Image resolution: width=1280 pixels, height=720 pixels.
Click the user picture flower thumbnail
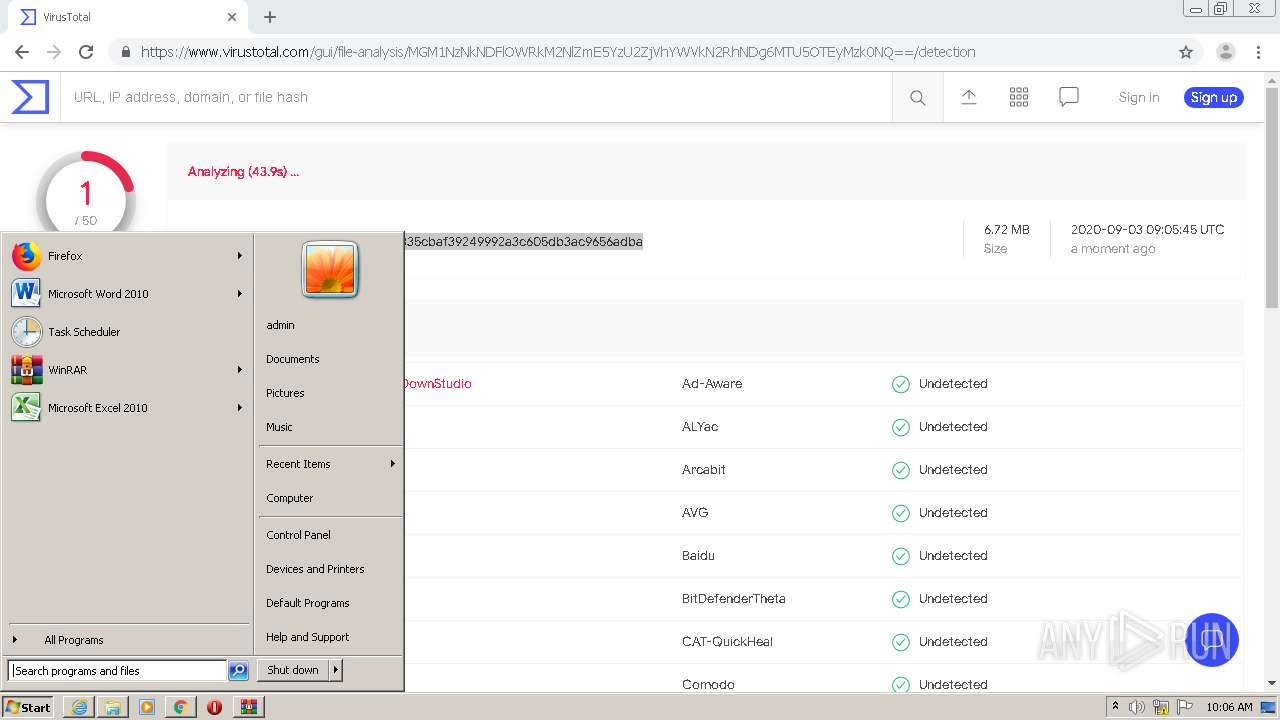pos(330,270)
